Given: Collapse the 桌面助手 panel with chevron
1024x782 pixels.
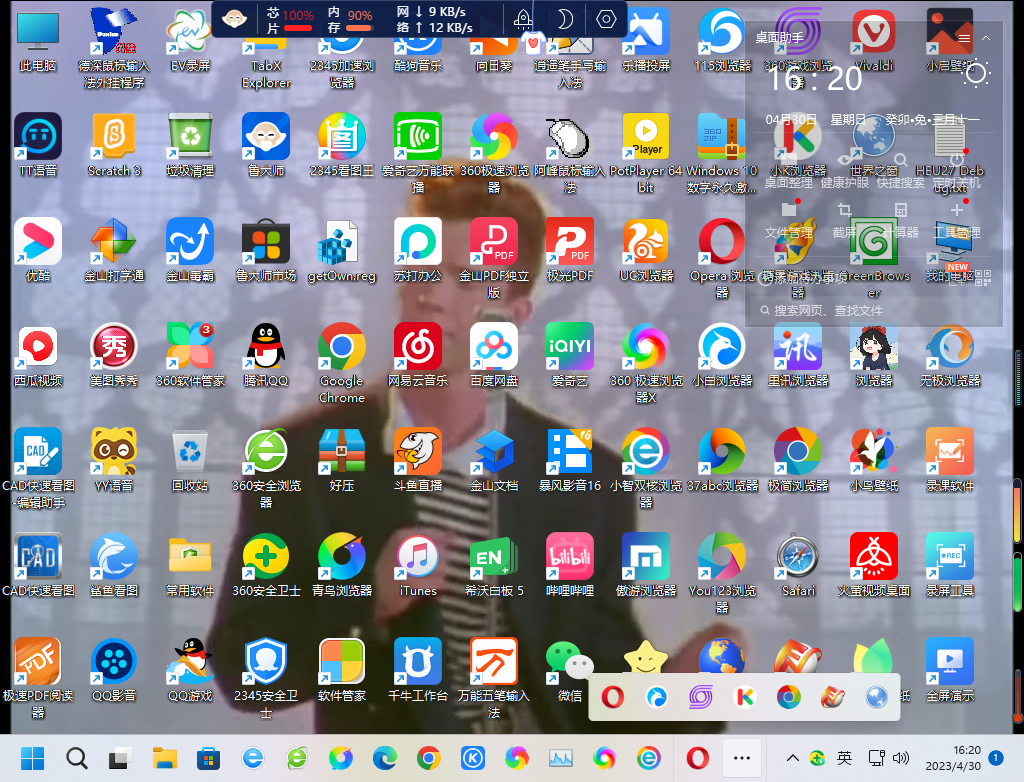Looking at the screenshot, I should (986, 38).
